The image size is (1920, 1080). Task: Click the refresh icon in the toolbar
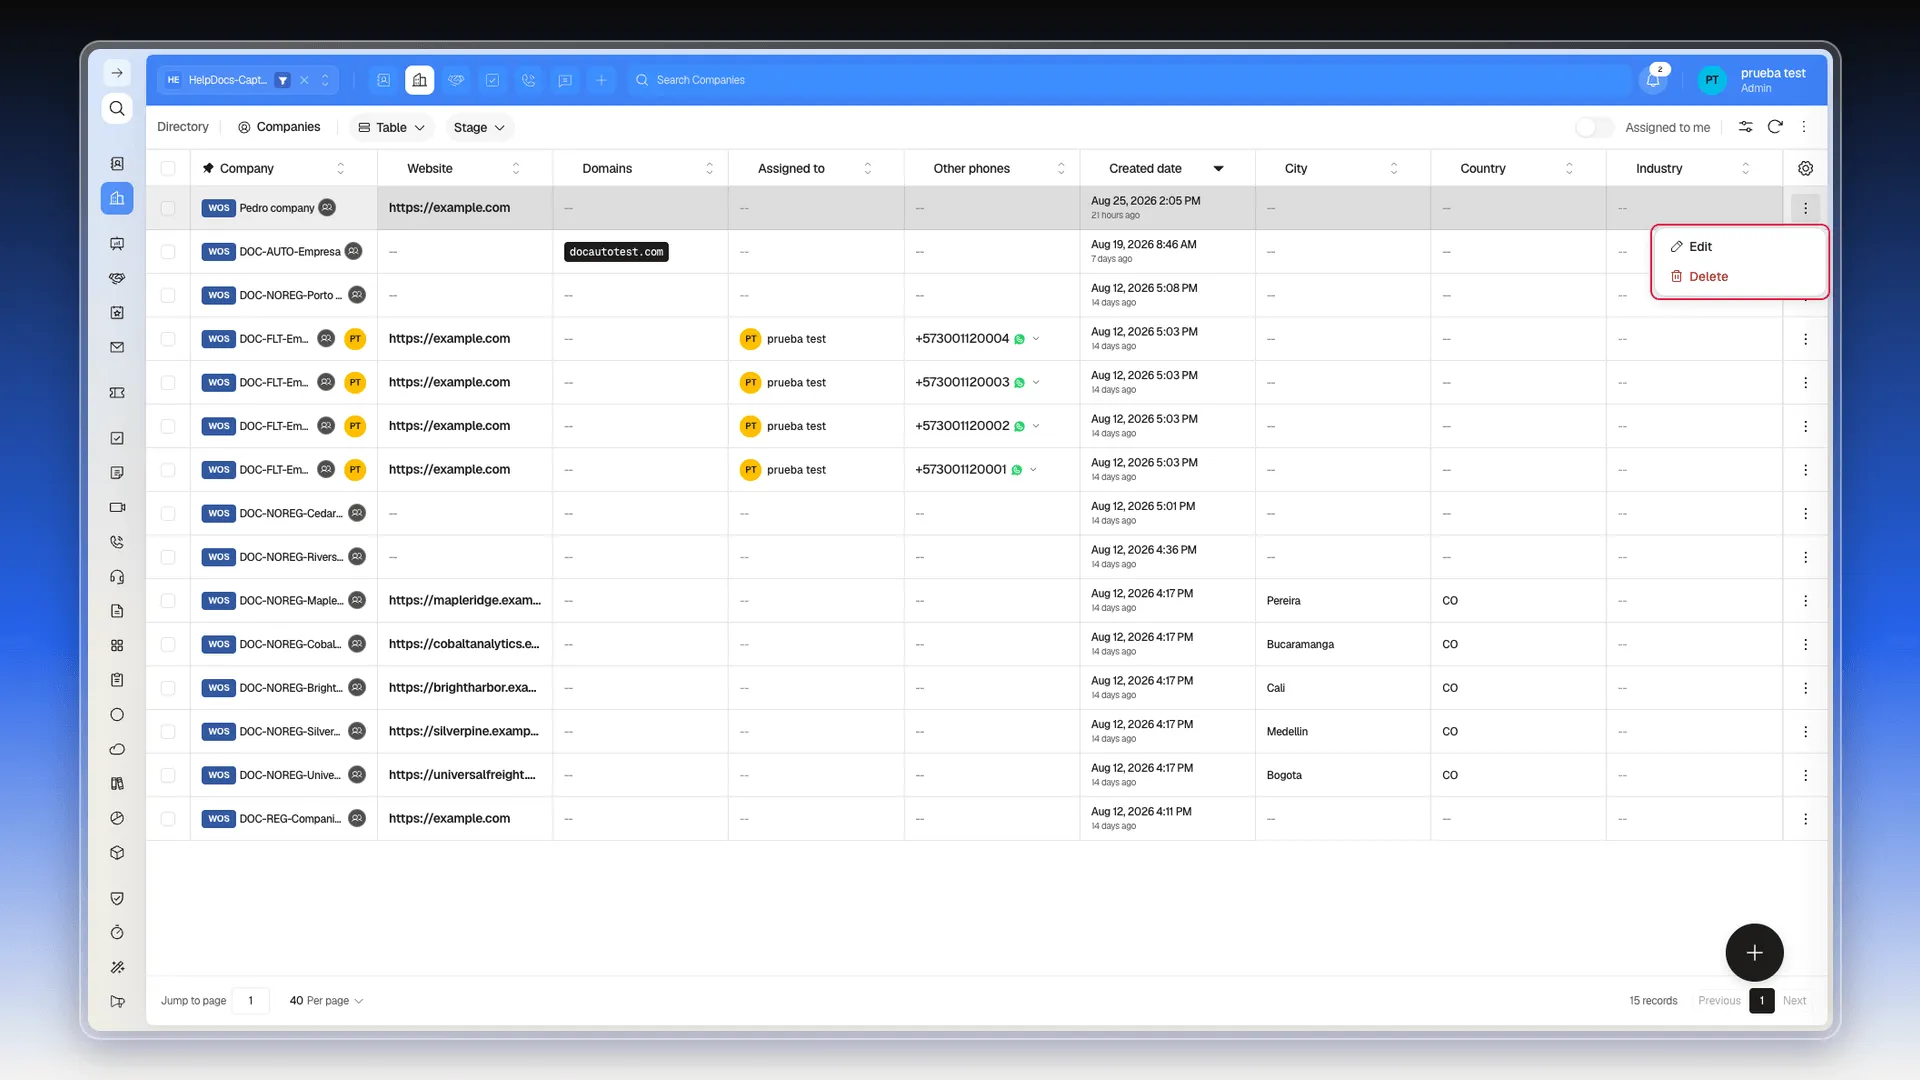click(x=1775, y=127)
